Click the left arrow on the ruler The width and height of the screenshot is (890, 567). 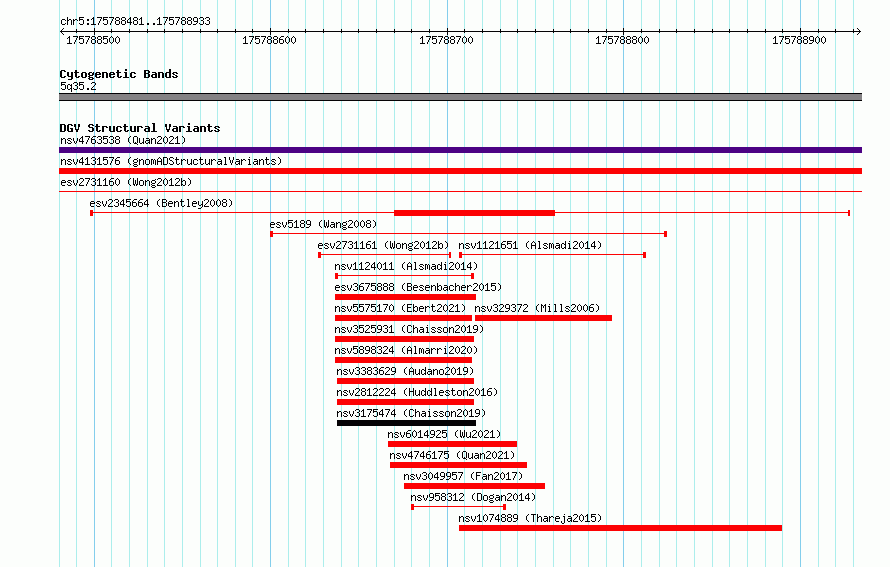62,32
